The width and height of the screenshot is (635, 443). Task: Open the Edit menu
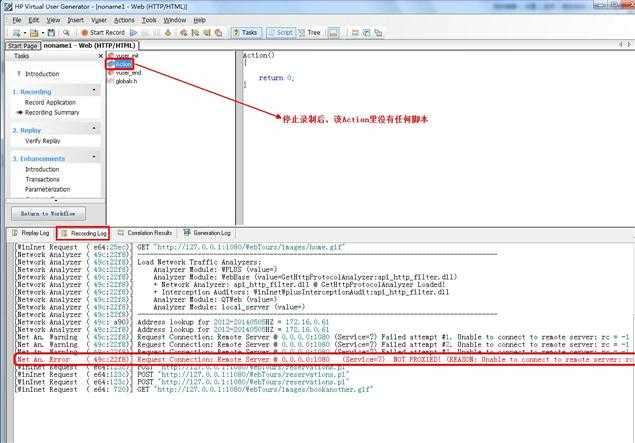34,20
